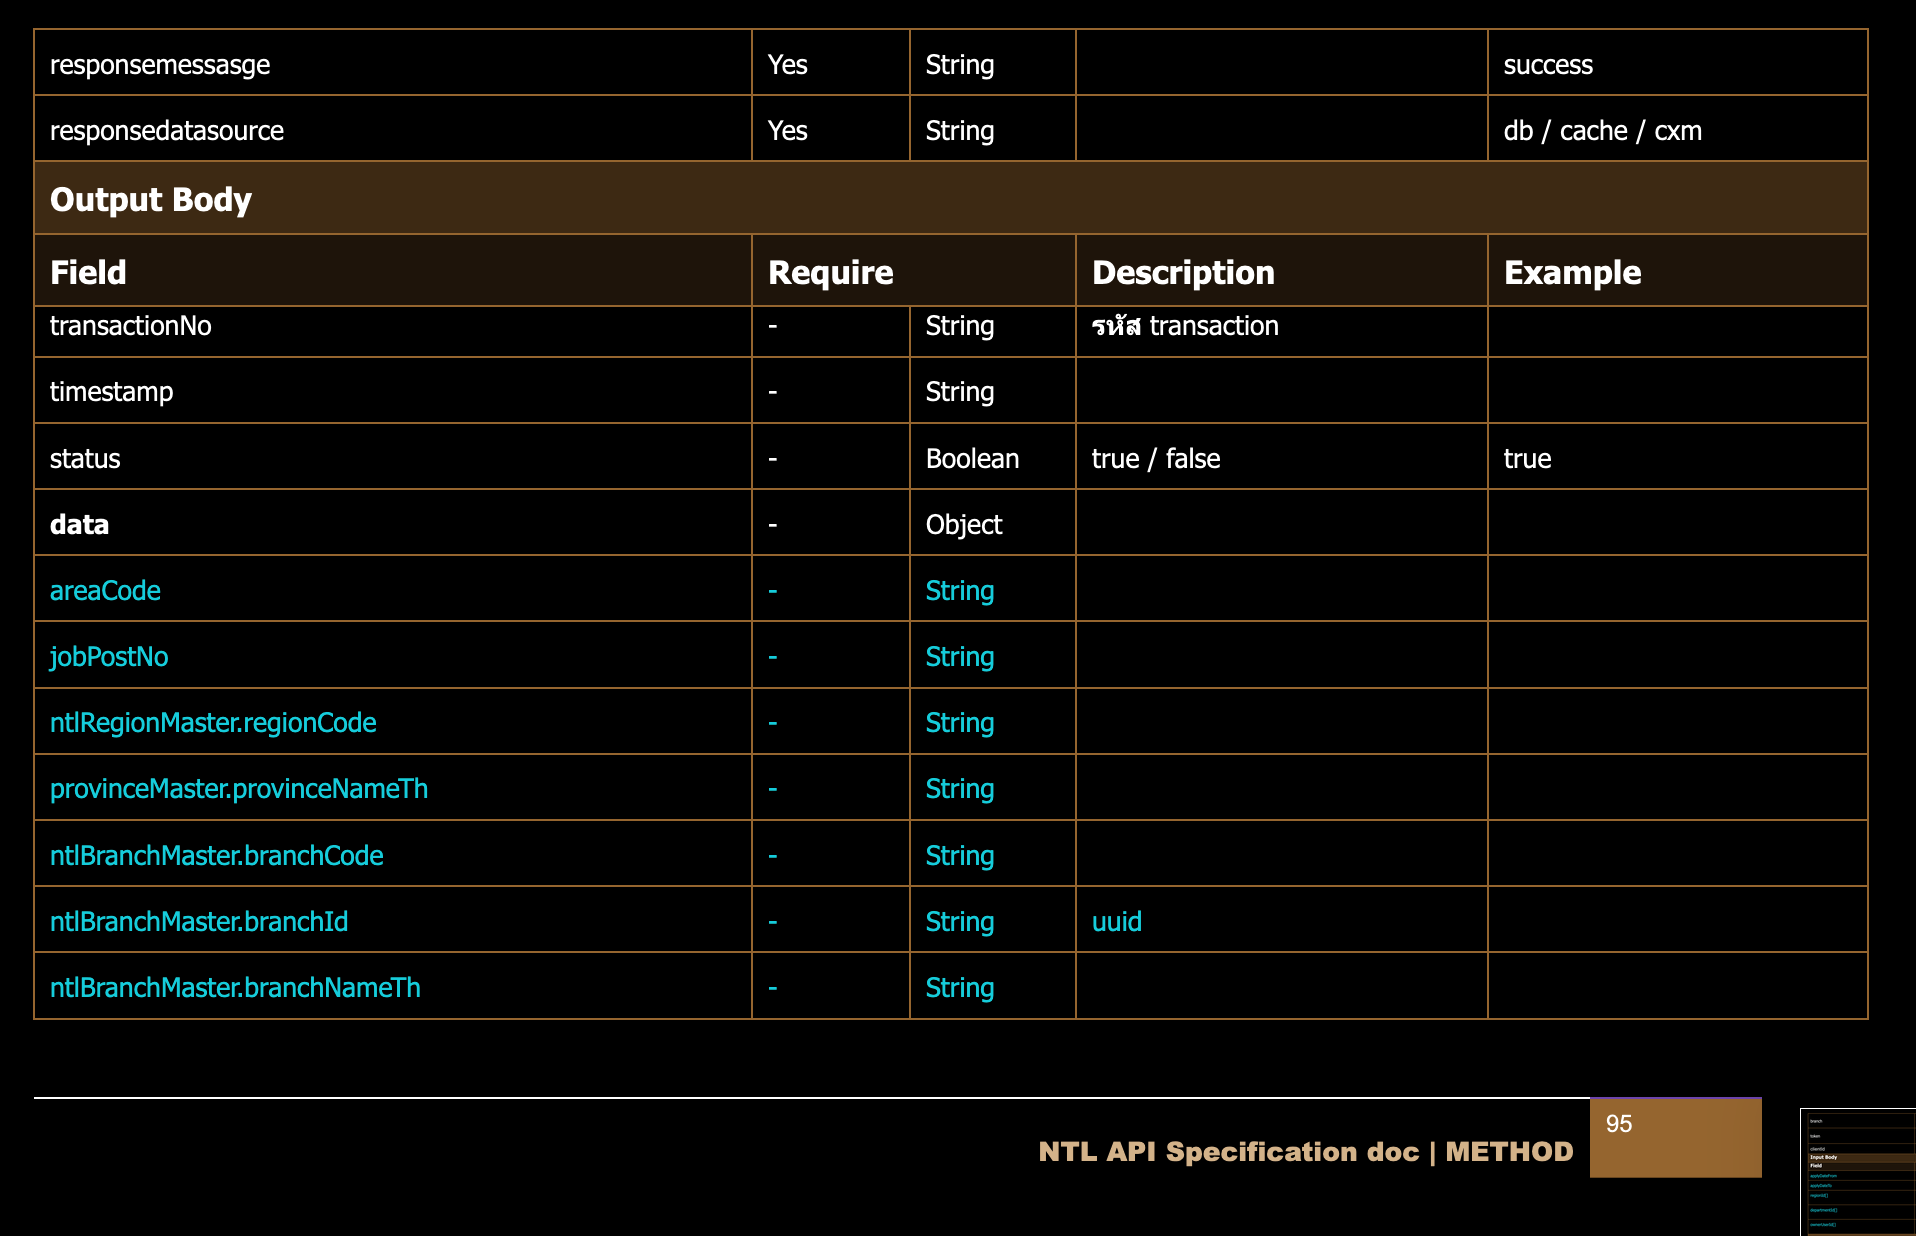Click provinceMaster.provinceNameTh field
The image size is (1916, 1236).
(x=239, y=788)
